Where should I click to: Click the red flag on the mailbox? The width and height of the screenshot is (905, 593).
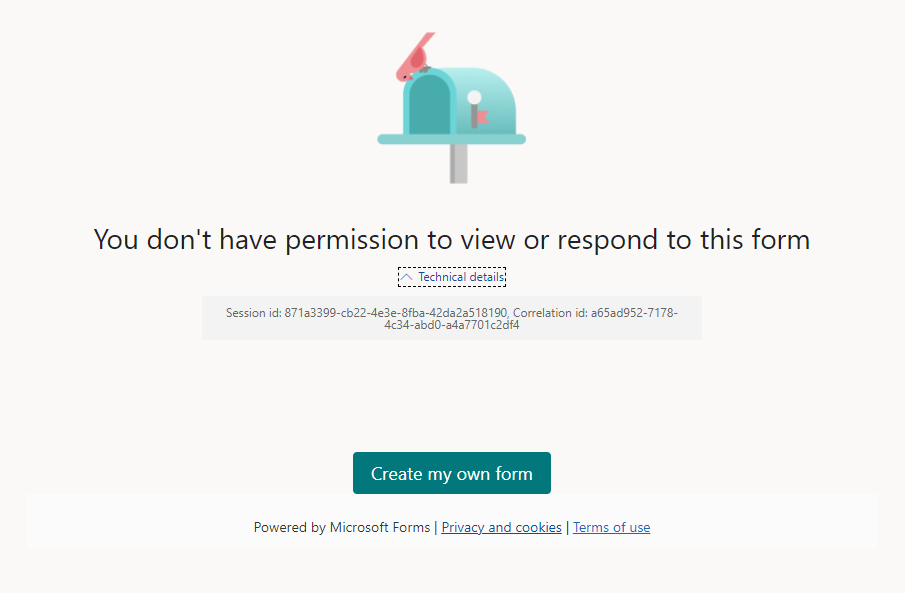point(482,118)
